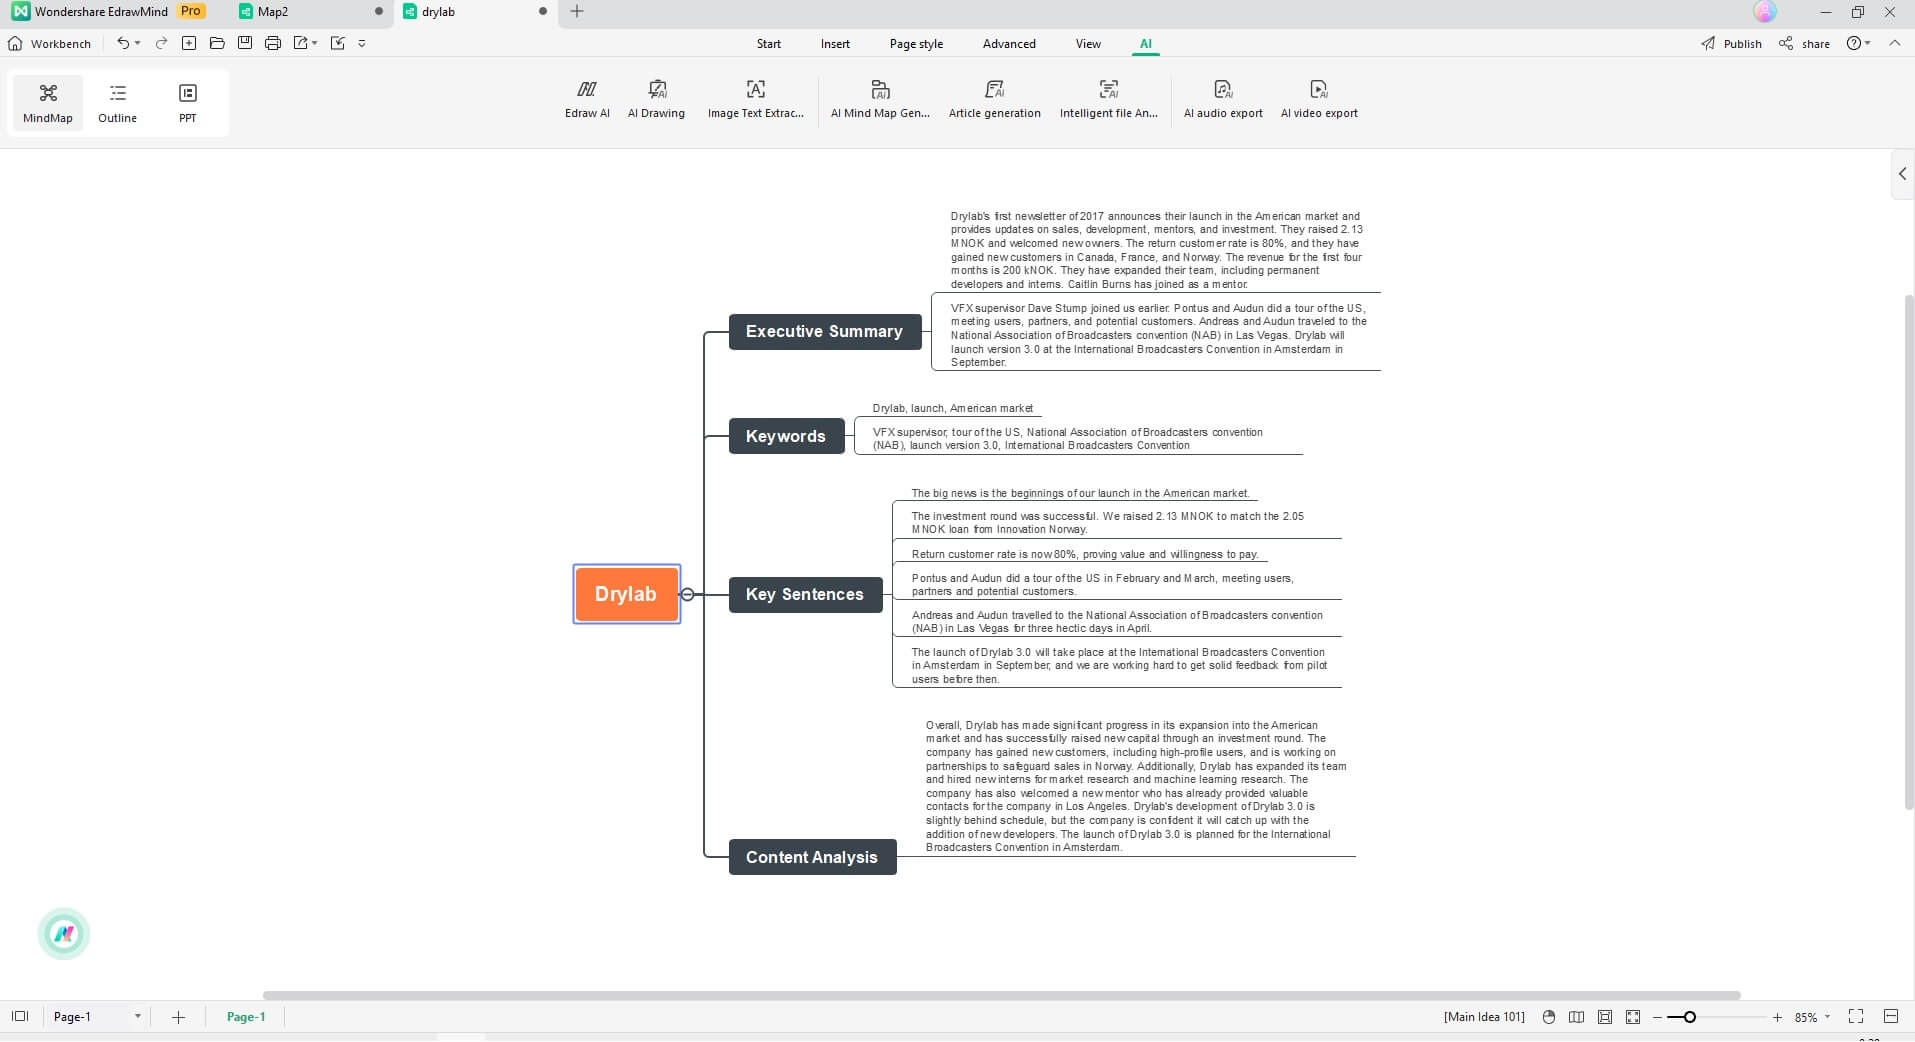Viewport: 1915px width, 1042px height.
Task: Click the expand-to-full-view status icon
Action: click(x=1633, y=1017)
